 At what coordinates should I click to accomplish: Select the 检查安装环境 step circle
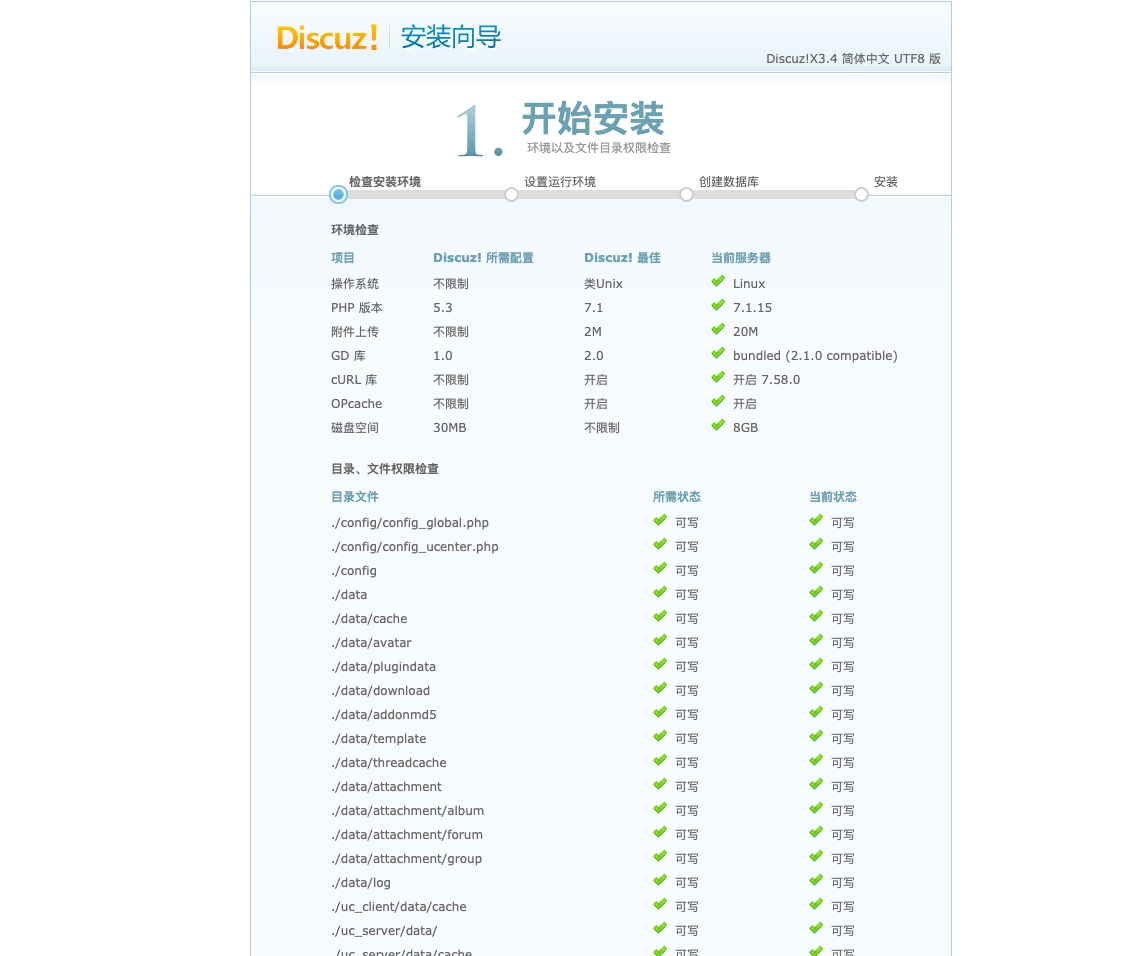tap(338, 194)
